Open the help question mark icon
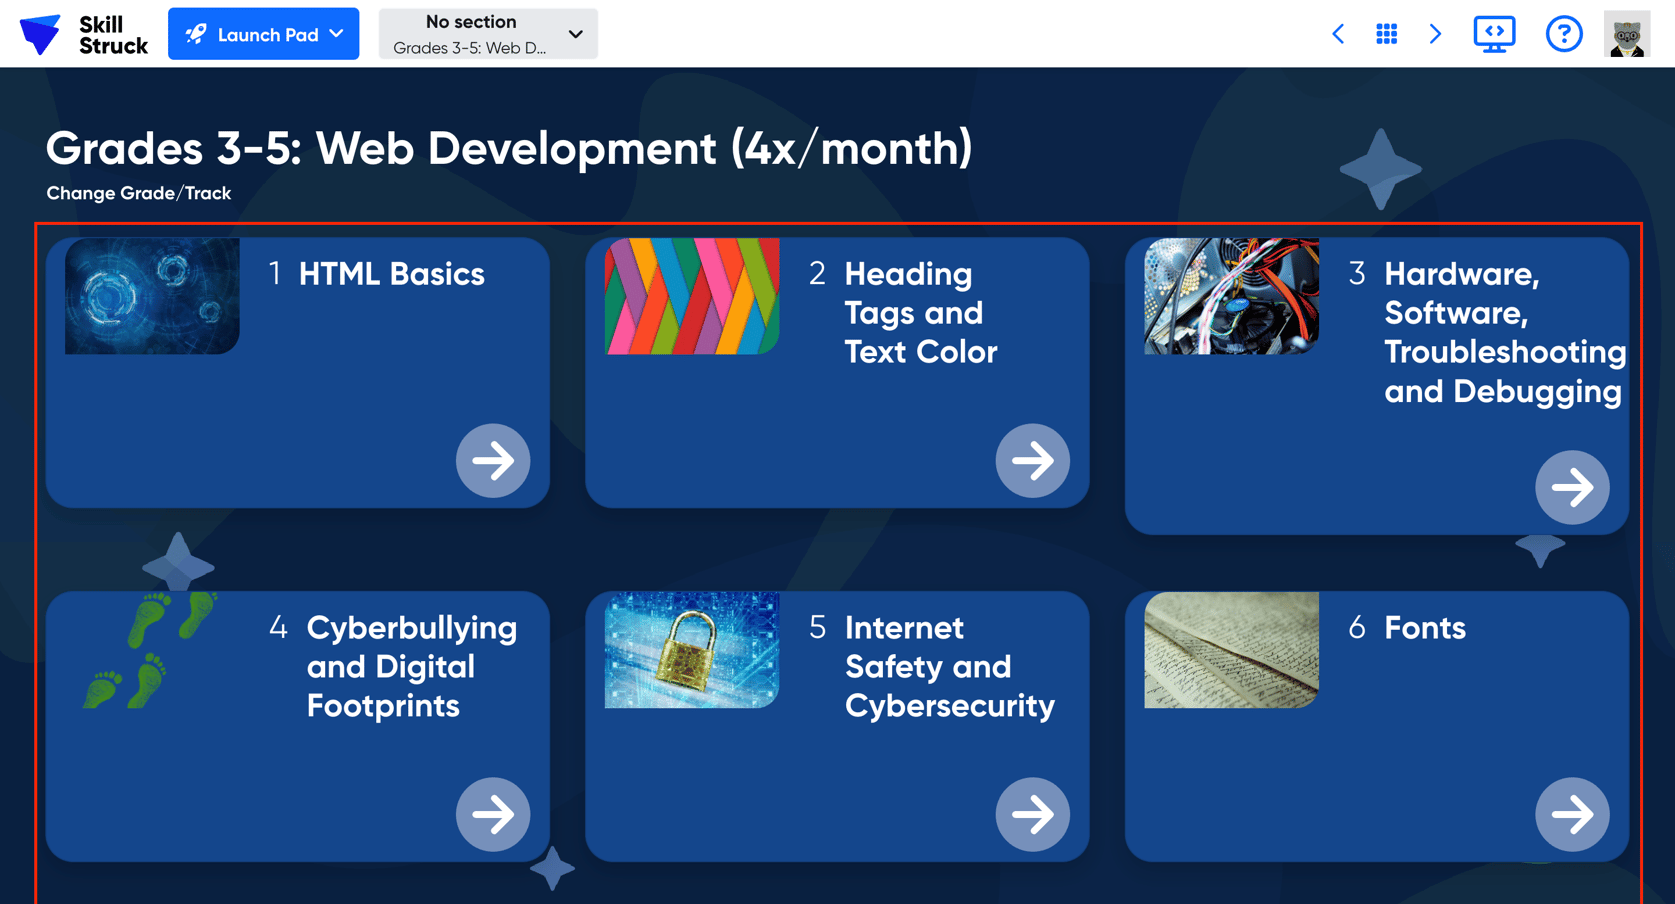 tap(1563, 34)
